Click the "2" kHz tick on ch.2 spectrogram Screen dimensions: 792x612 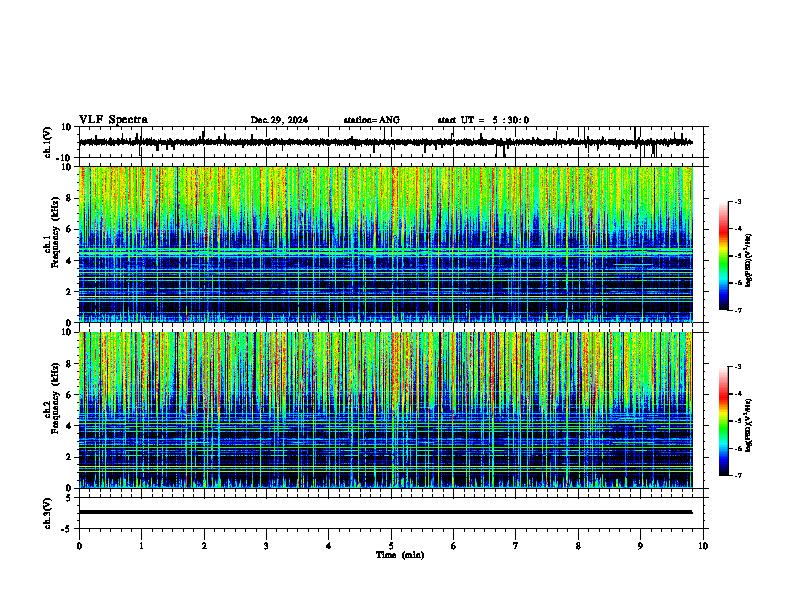[x=70, y=457]
